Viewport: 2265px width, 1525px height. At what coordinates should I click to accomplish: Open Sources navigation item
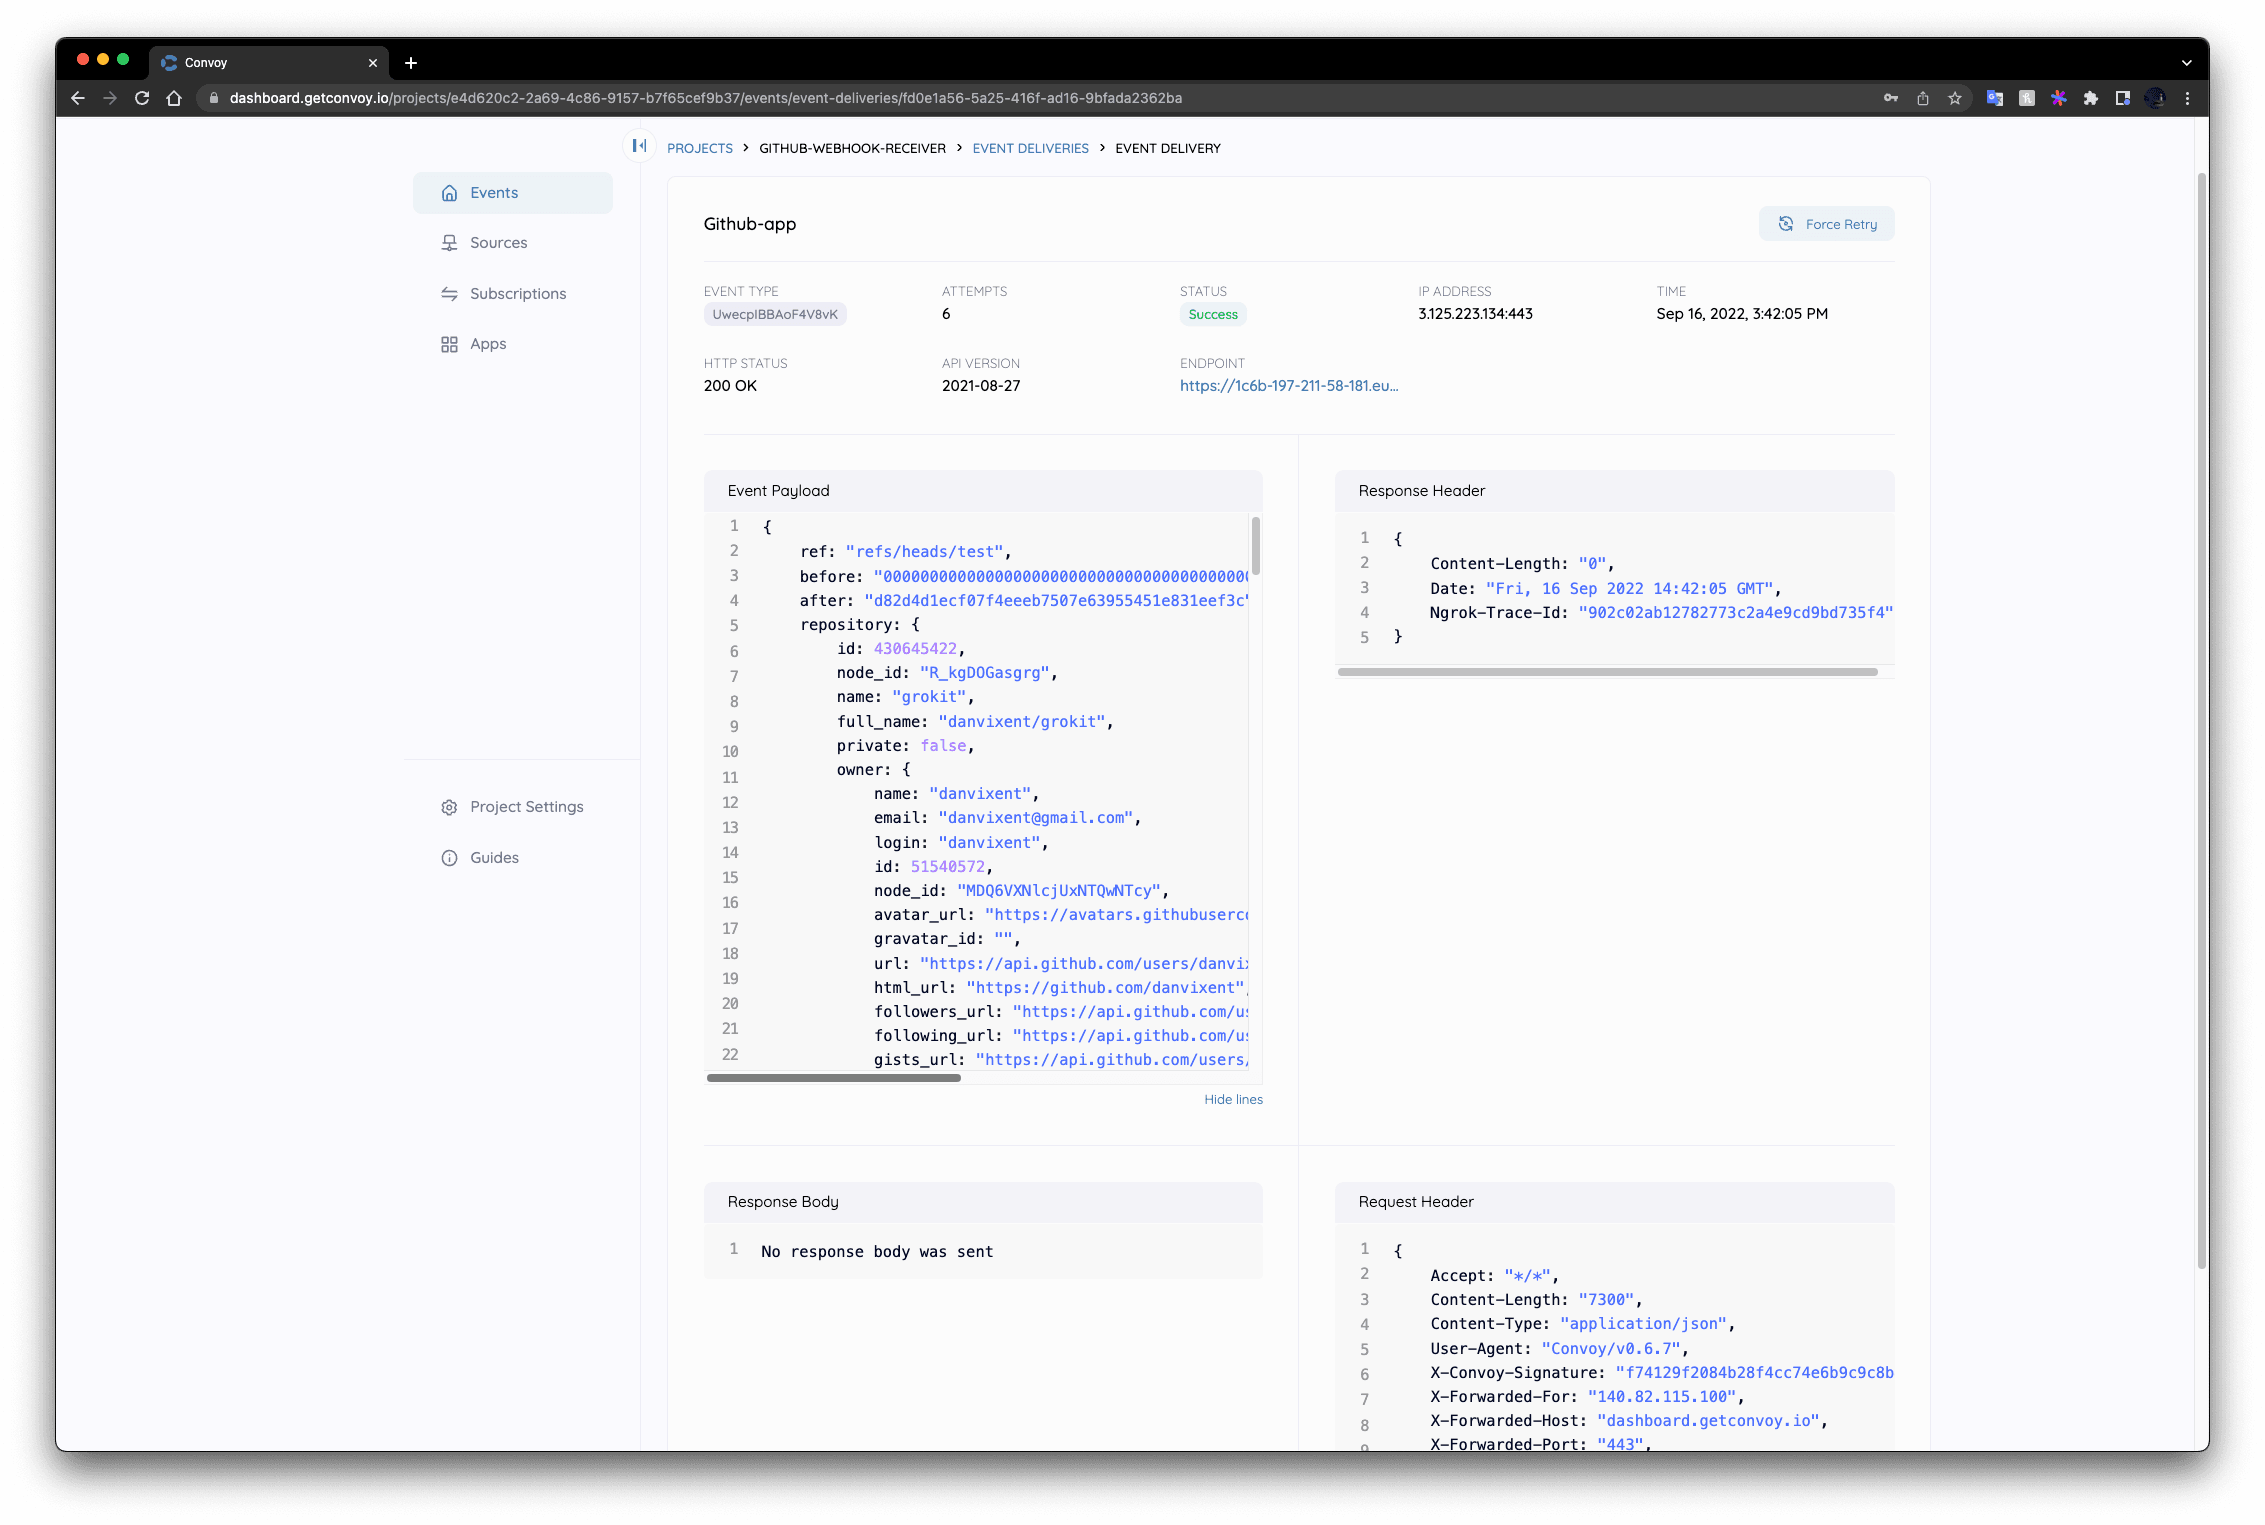pos(499,242)
